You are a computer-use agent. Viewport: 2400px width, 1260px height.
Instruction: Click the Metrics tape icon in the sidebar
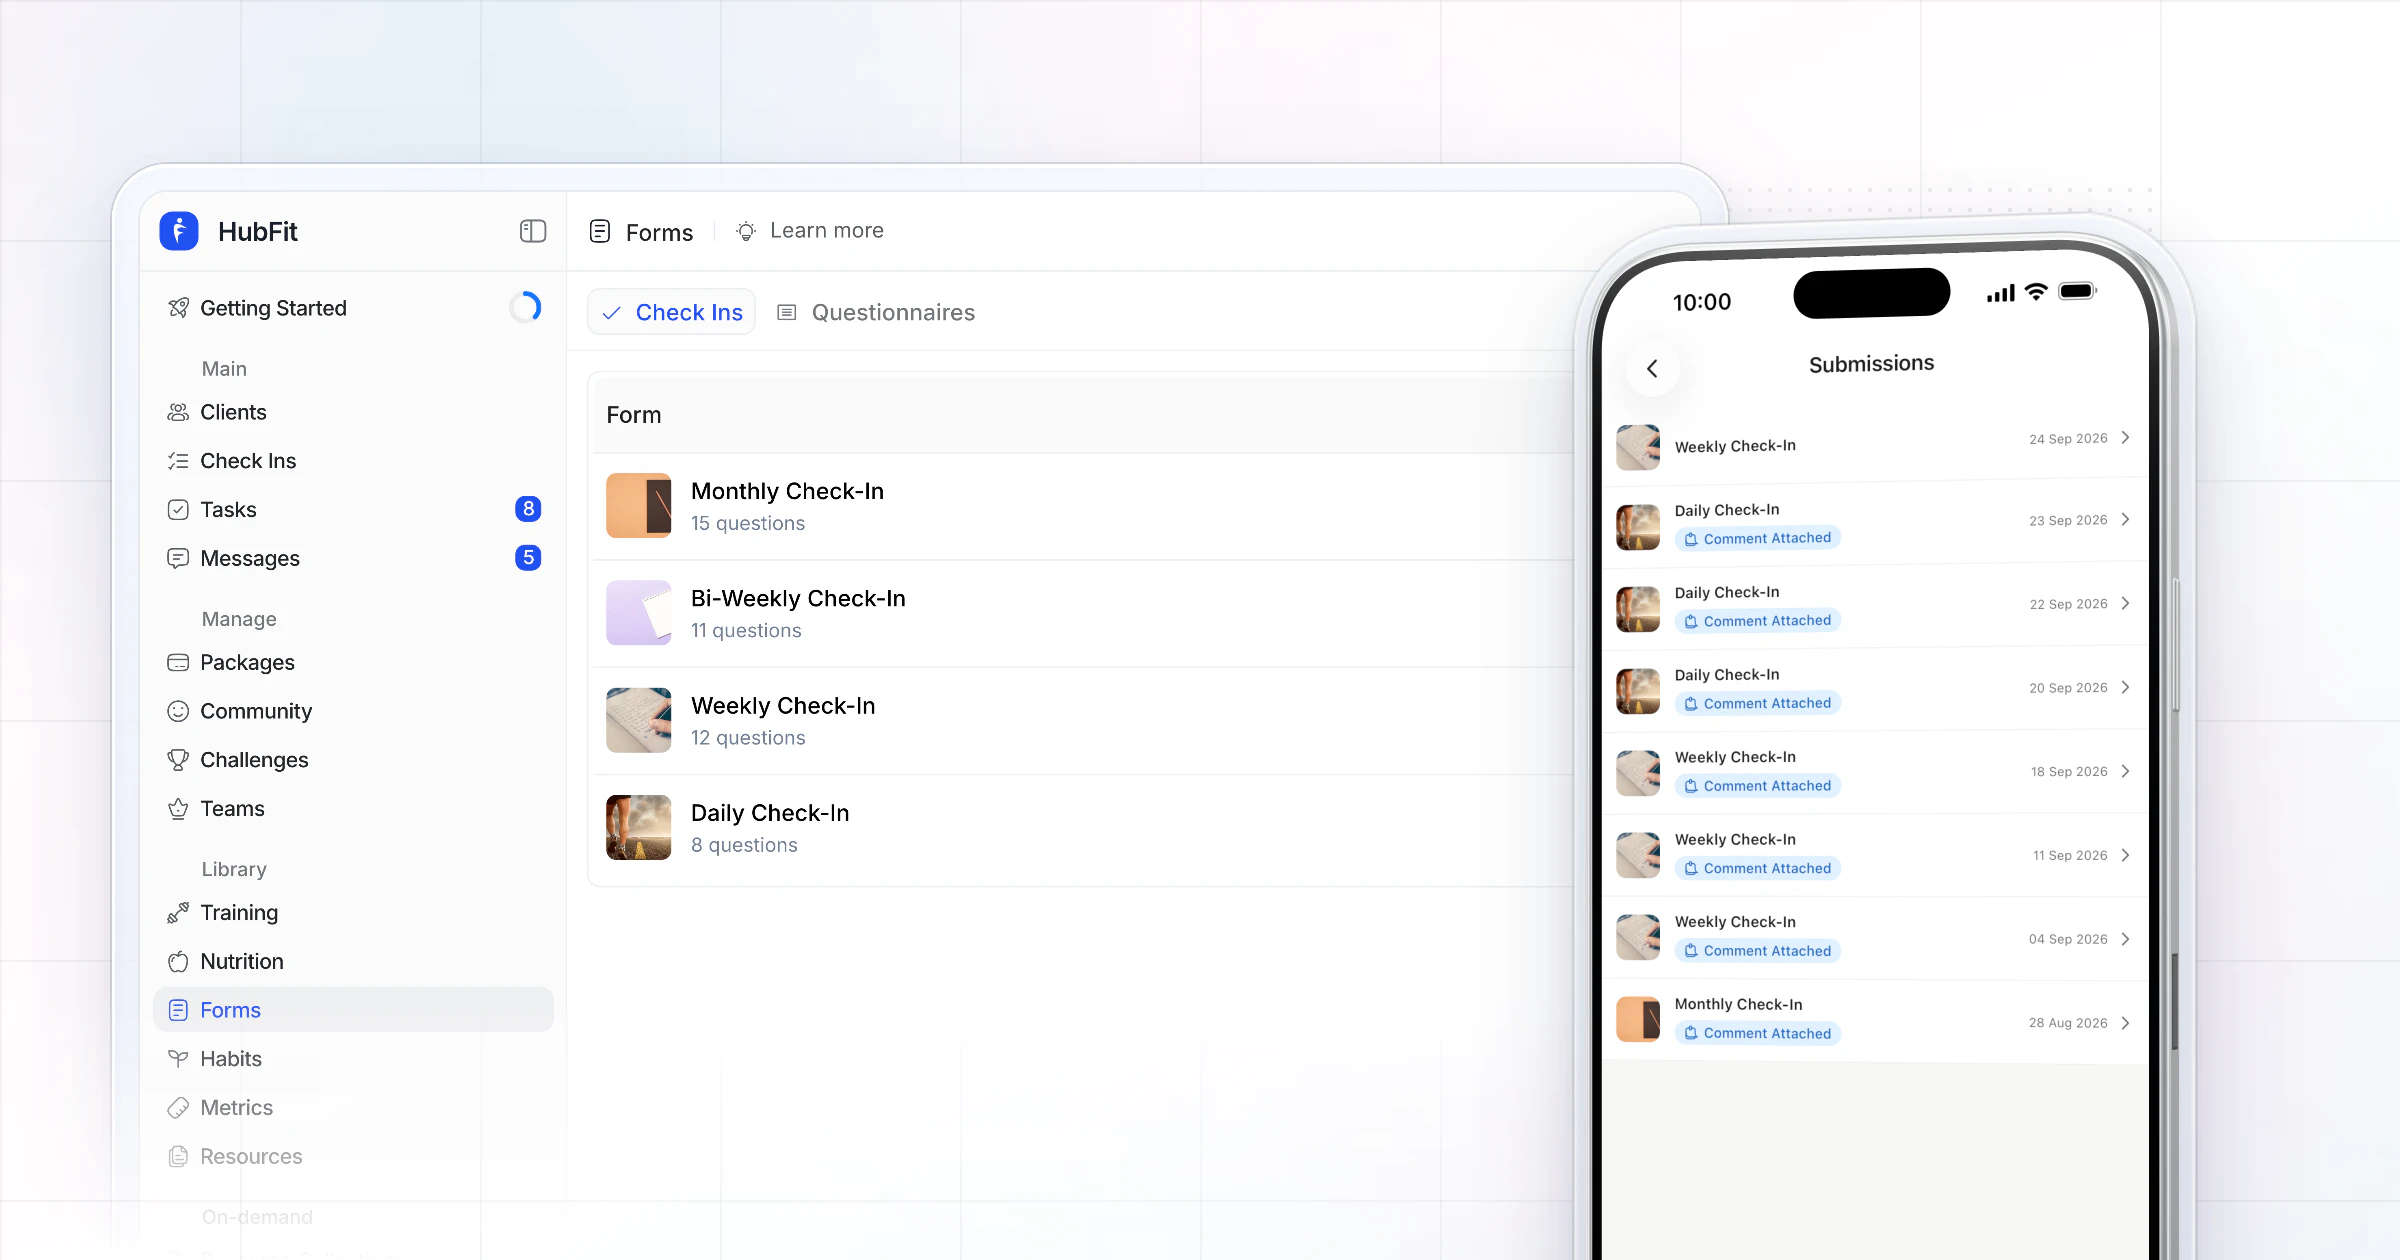coord(178,1107)
